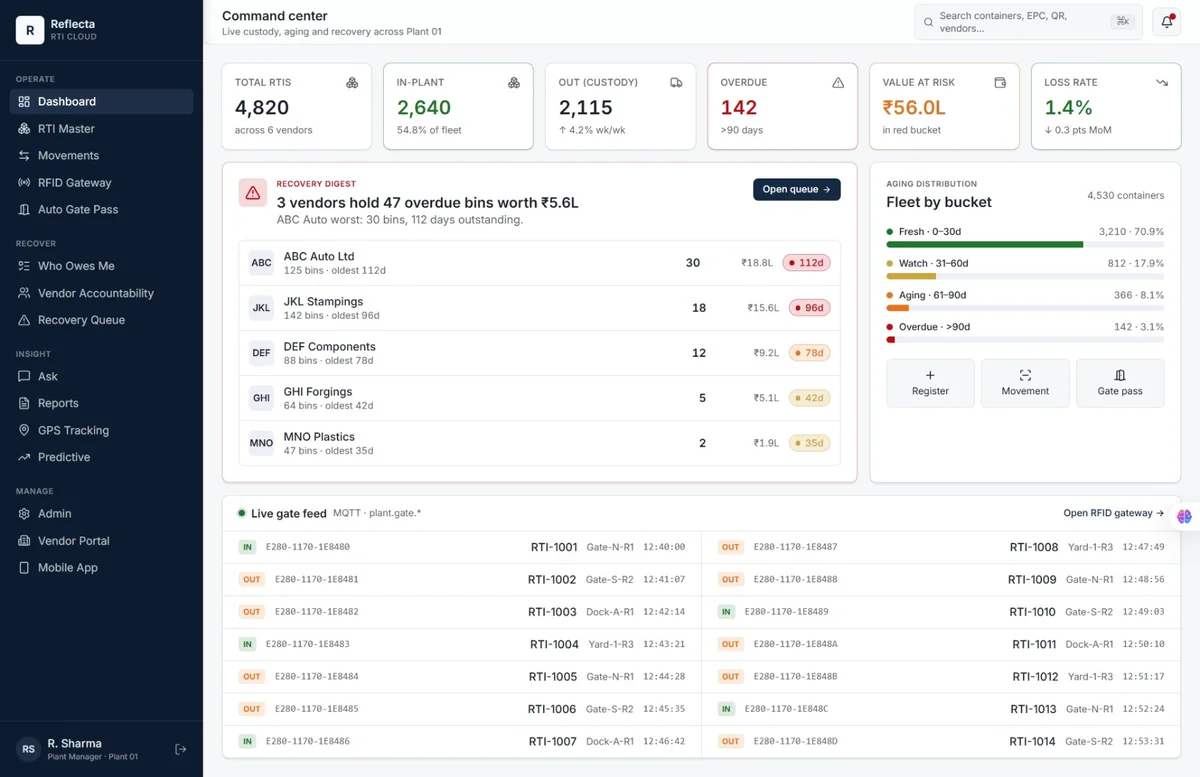Click the ABC vendor avatar badge
The image size is (1200, 777).
click(261, 263)
